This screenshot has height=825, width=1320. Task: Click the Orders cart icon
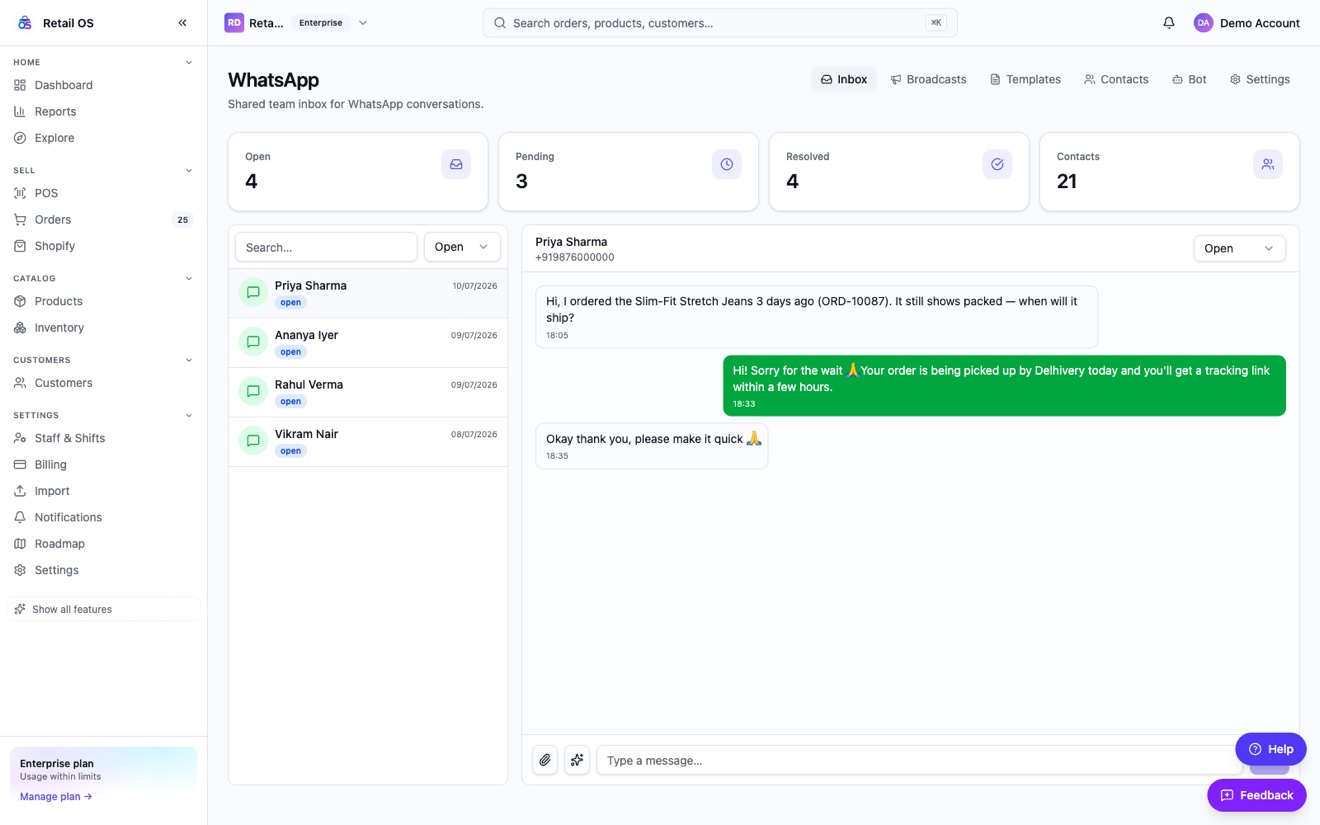point(20,219)
